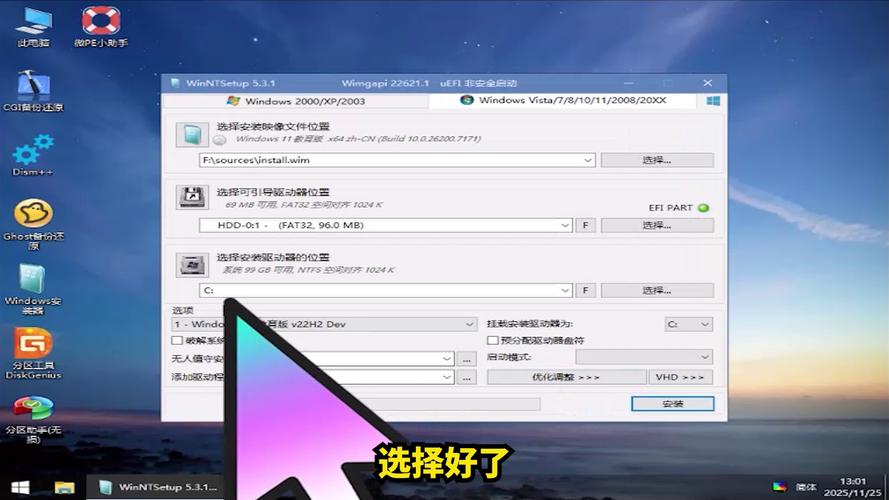This screenshot has height=500, width=889.
Task: Switch to the Windows 2000/XP/2003 tab
Action: [295, 101]
